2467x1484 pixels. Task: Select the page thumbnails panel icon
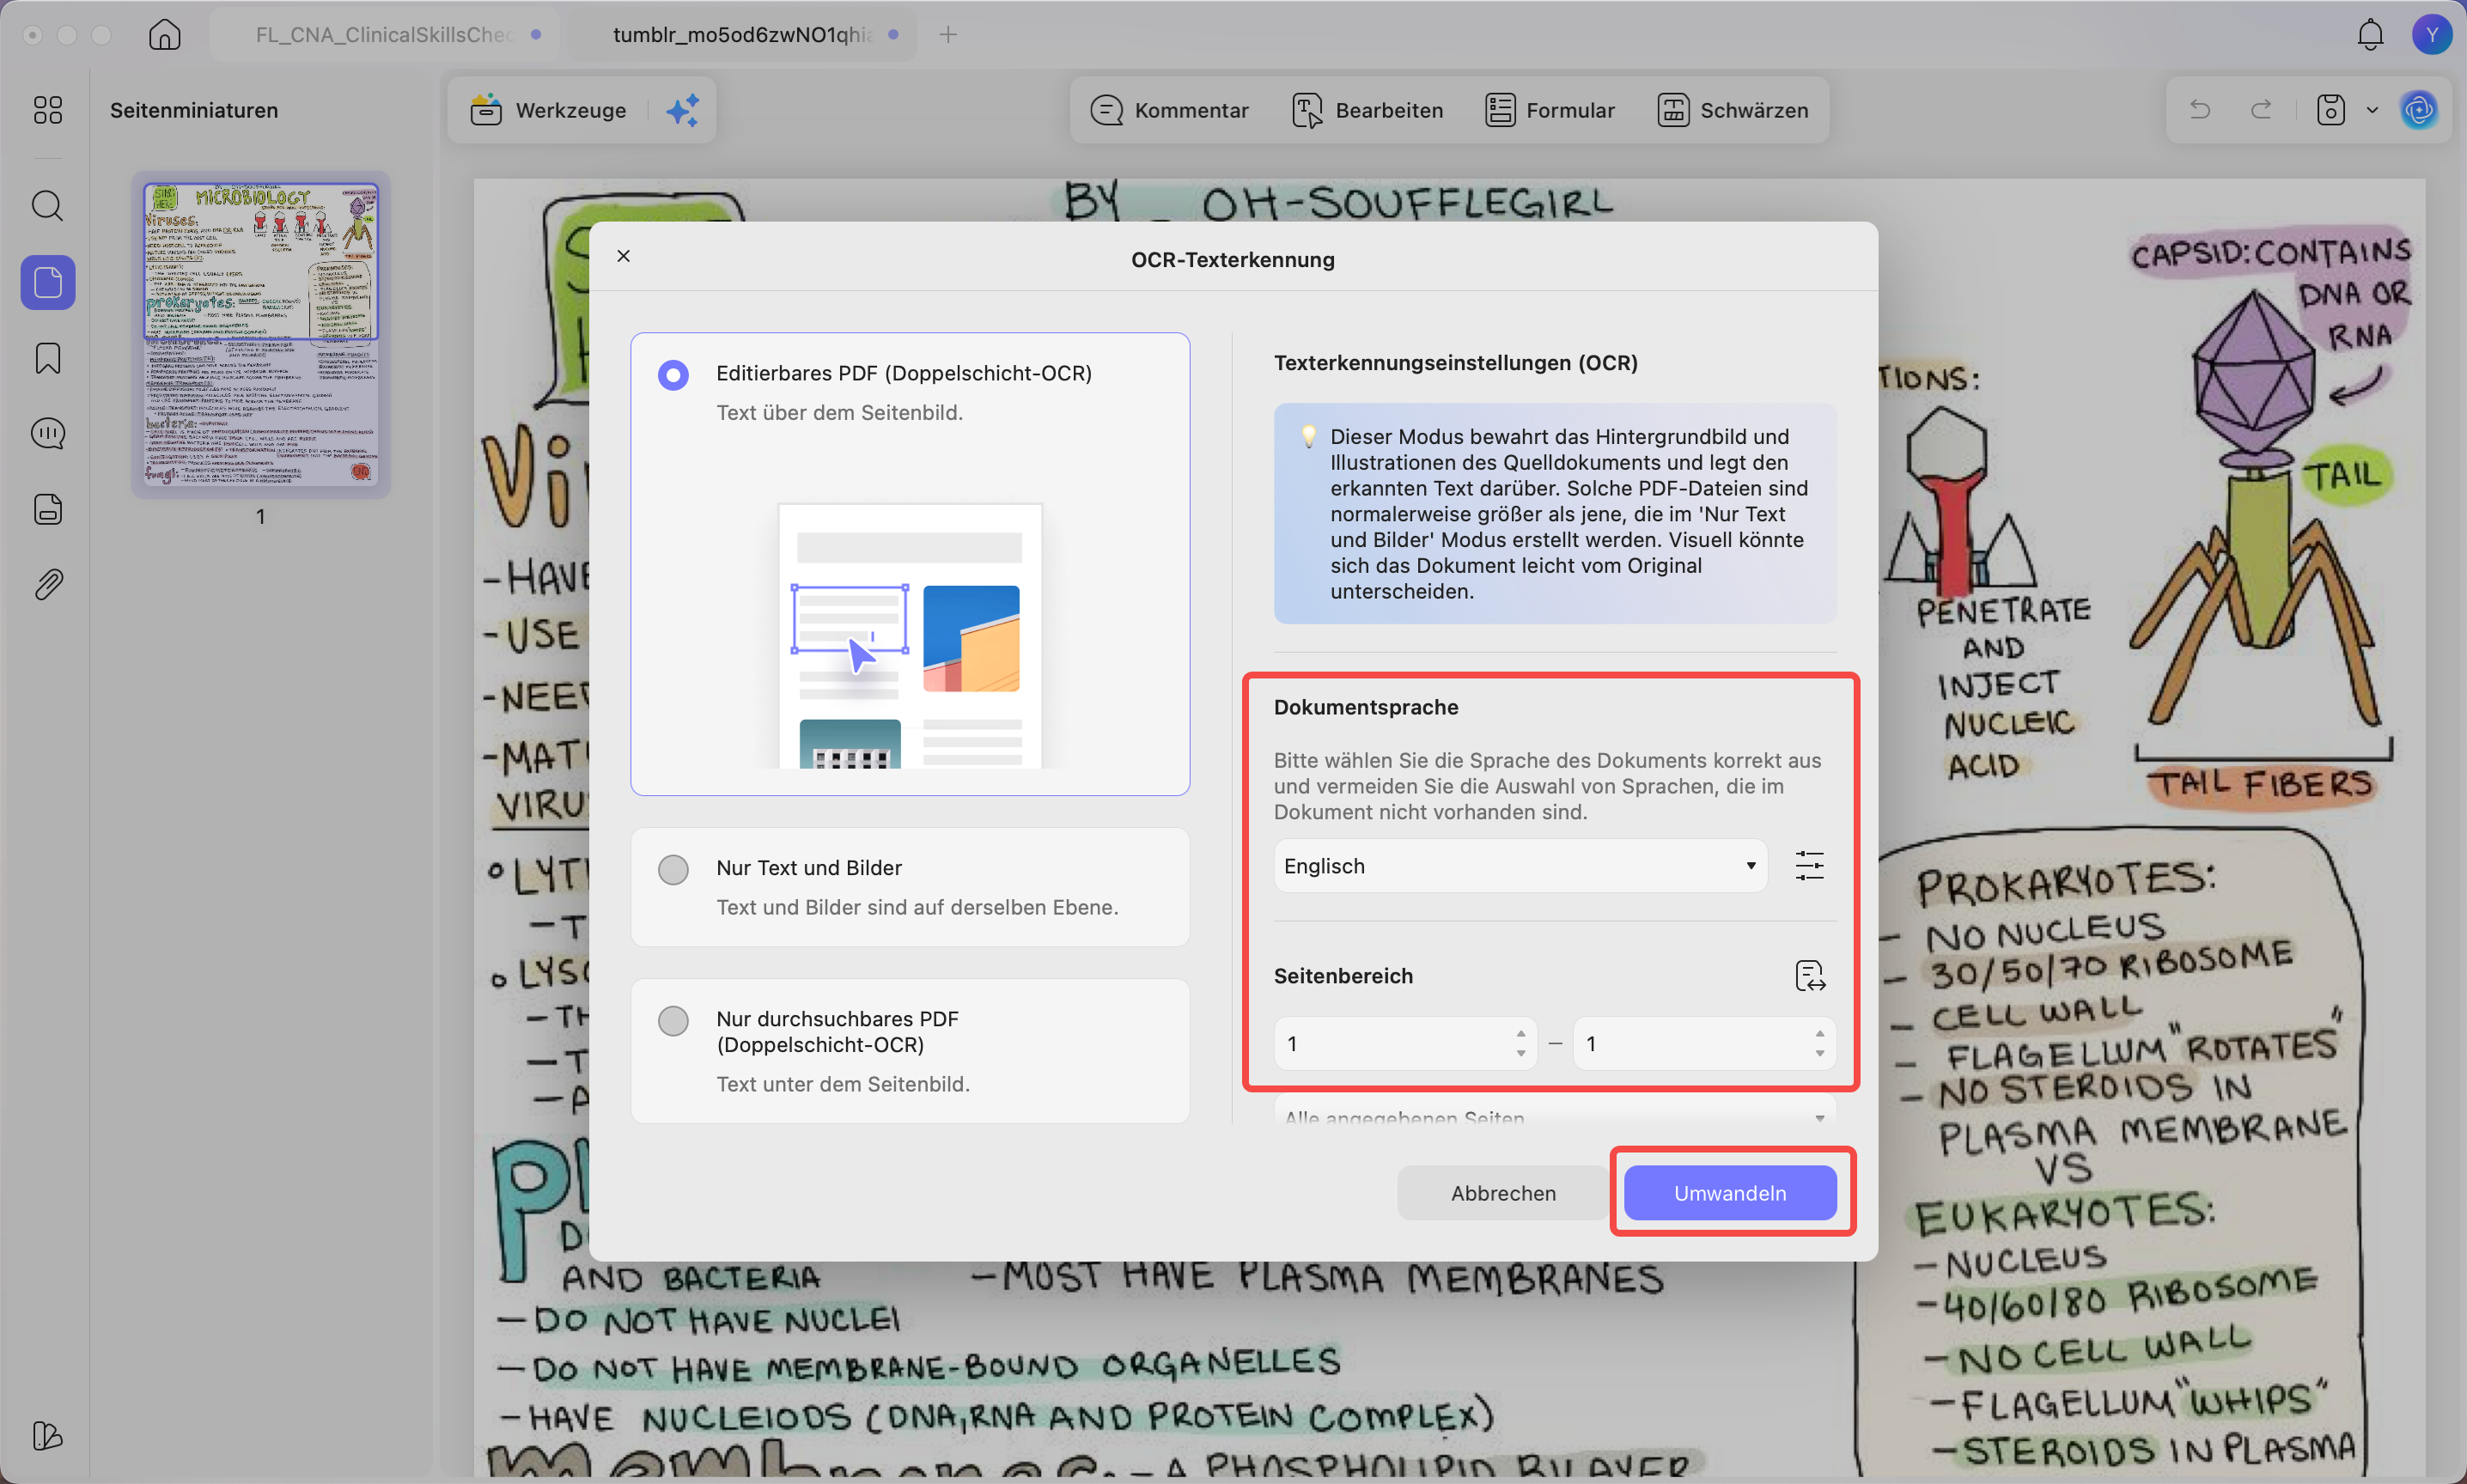tap(48, 282)
